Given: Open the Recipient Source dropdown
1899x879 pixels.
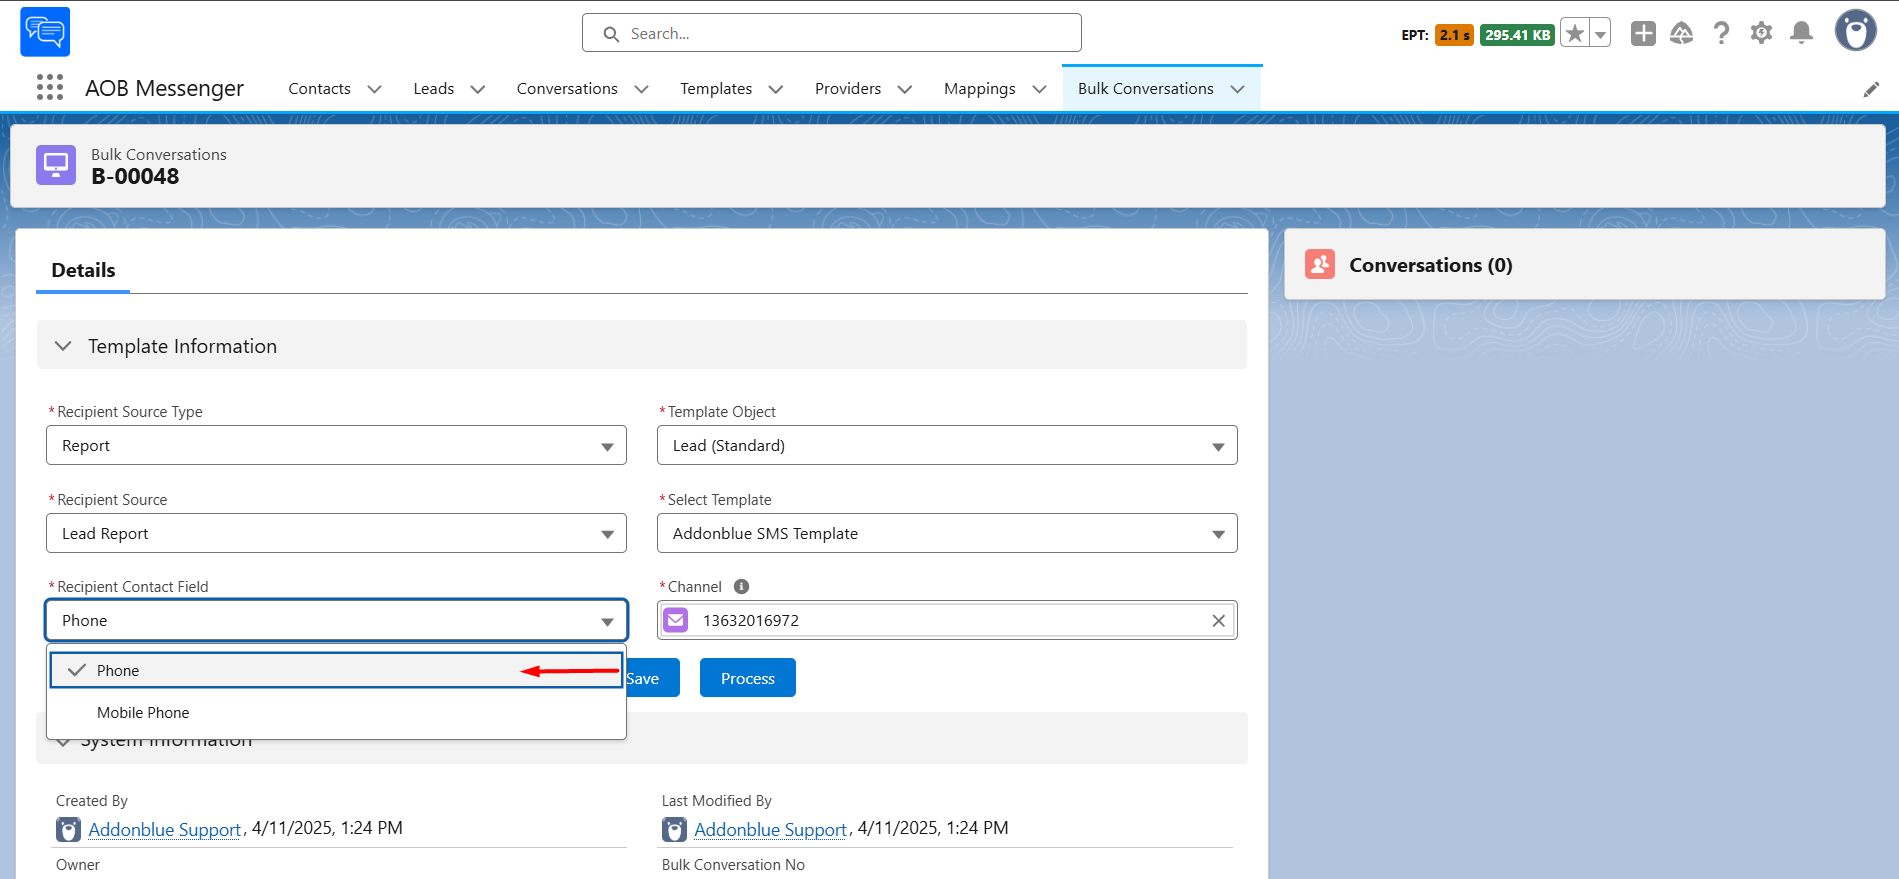Looking at the screenshot, I should [336, 533].
